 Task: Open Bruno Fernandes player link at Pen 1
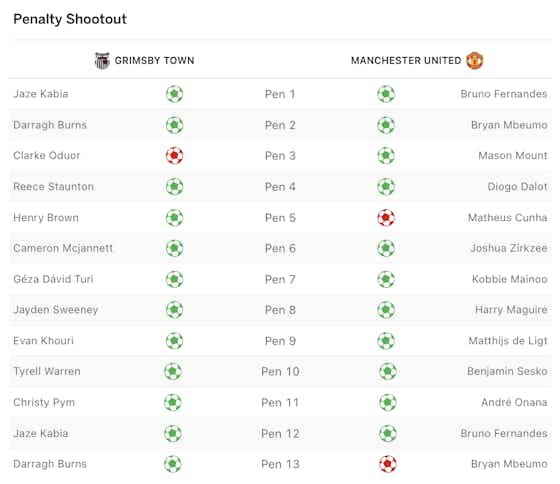point(504,94)
